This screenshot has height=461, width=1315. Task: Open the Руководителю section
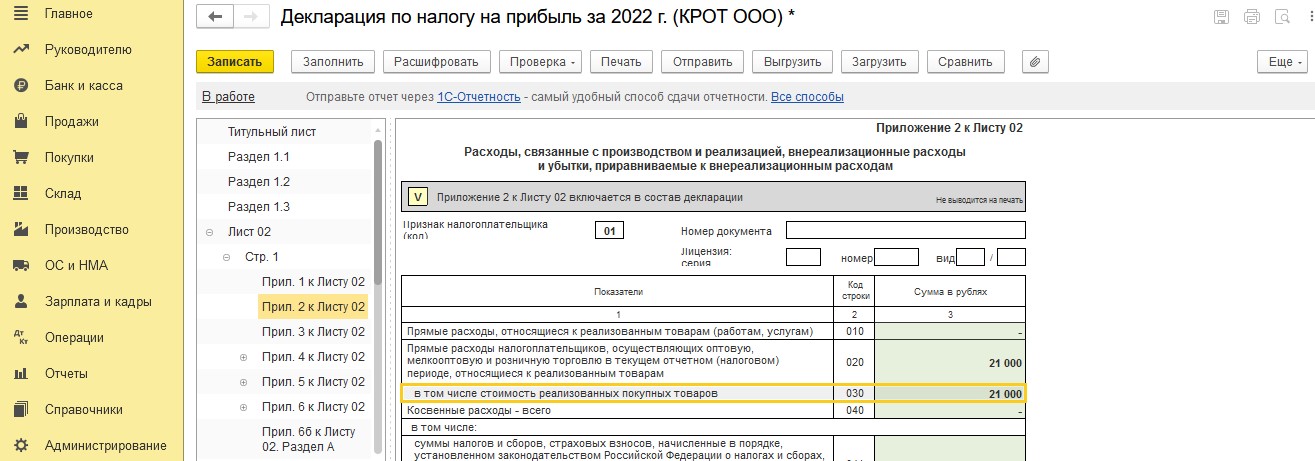click(88, 49)
